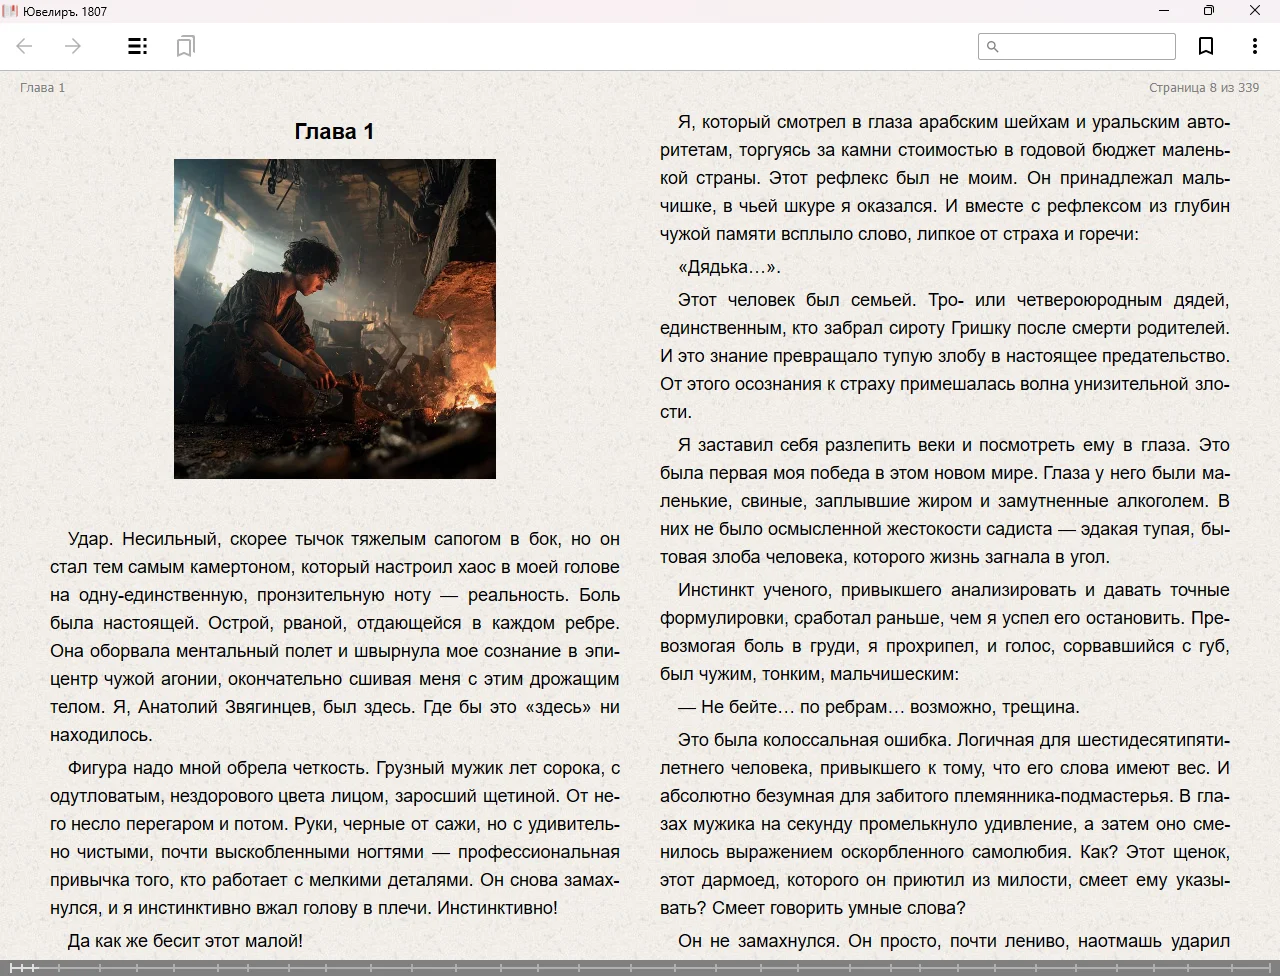Click the book app icon in title bar

click(x=10, y=11)
